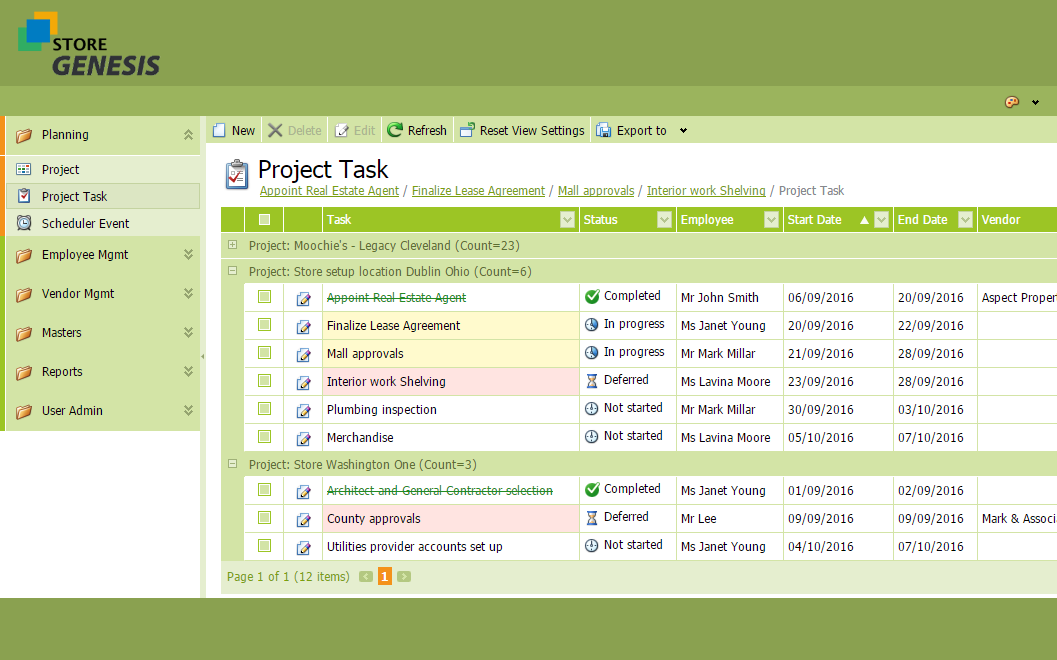Open edit icon for County approvals row
Screen dimensions: 1057x660
click(303, 519)
